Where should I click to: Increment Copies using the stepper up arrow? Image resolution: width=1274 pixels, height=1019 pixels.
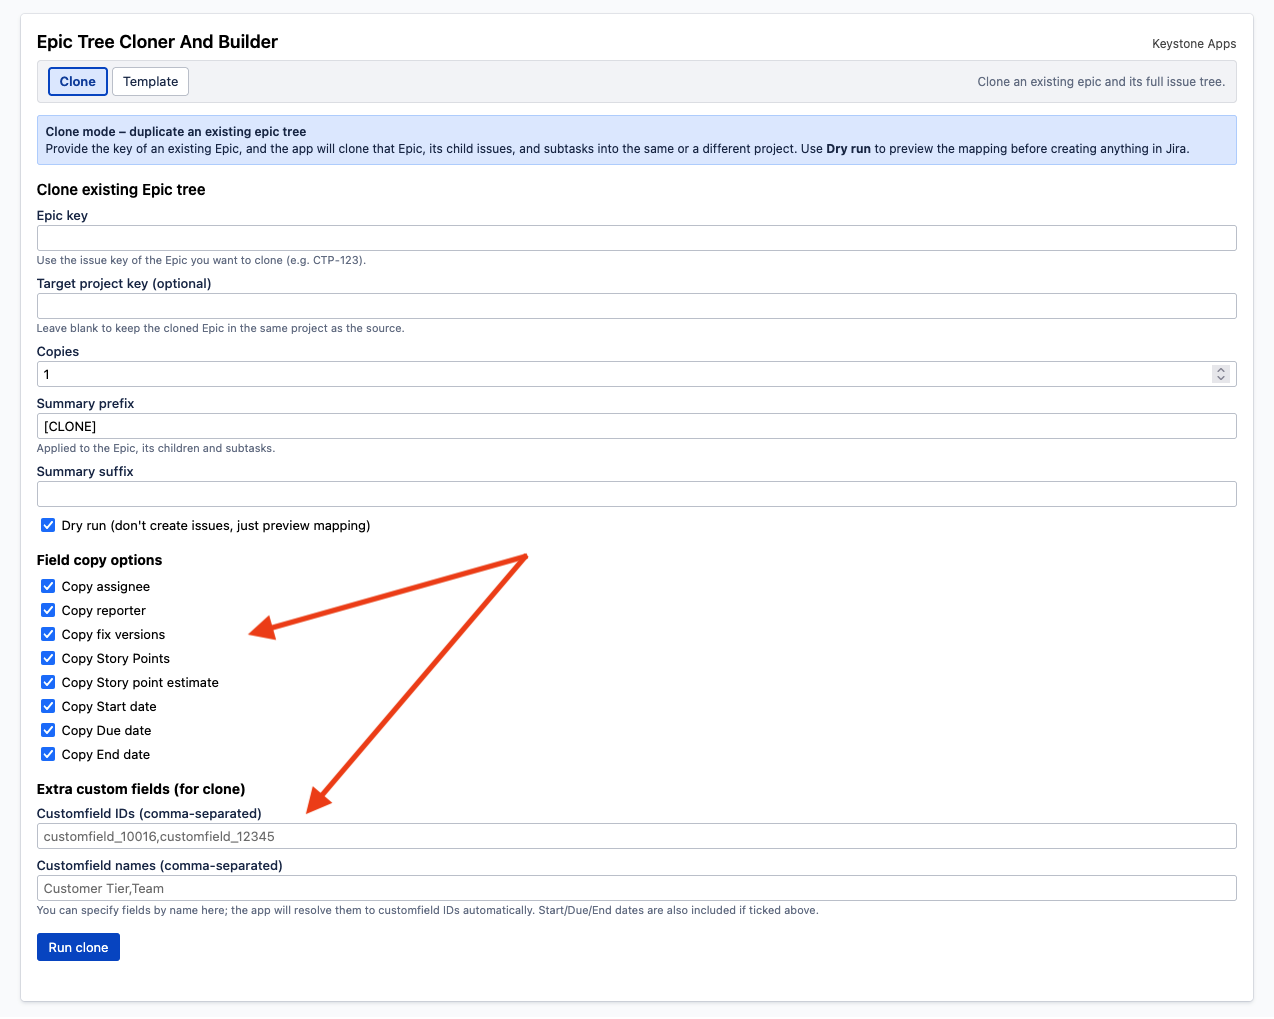[x=1221, y=369]
